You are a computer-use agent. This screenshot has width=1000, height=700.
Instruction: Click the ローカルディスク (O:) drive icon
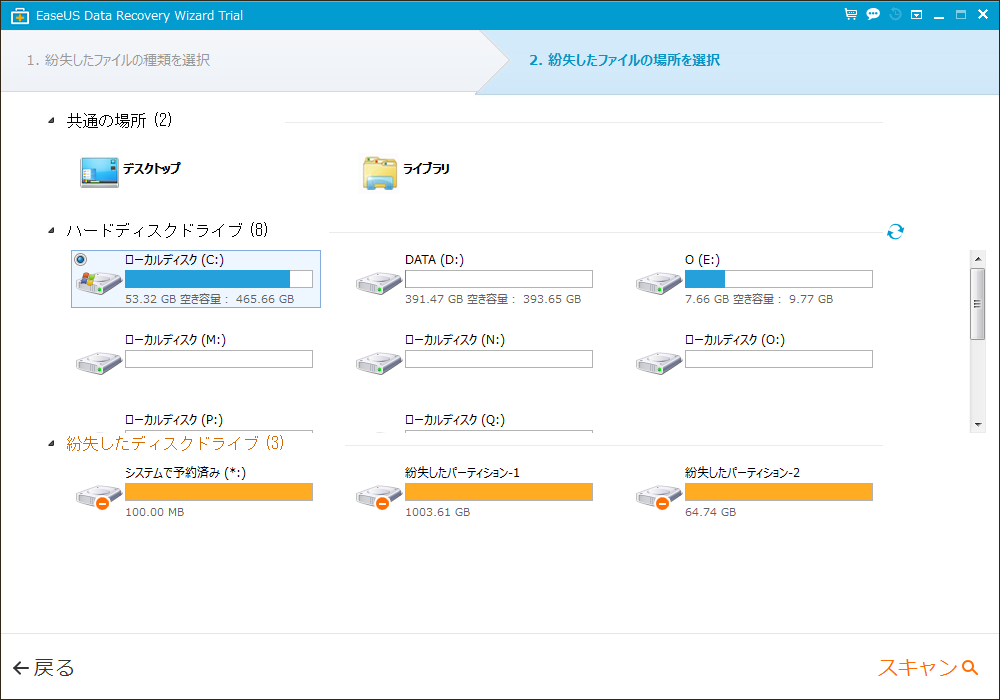click(x=659, y=363)
